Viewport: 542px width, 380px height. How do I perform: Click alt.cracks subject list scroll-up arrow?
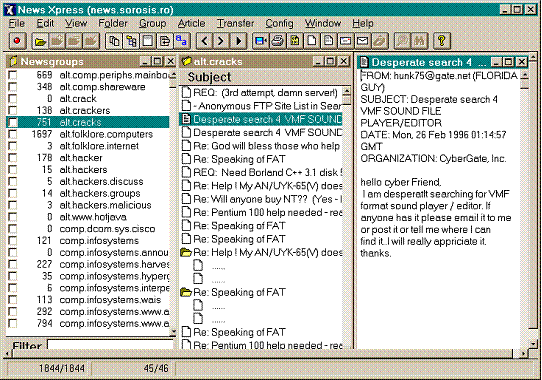click(x=346, y=91)
